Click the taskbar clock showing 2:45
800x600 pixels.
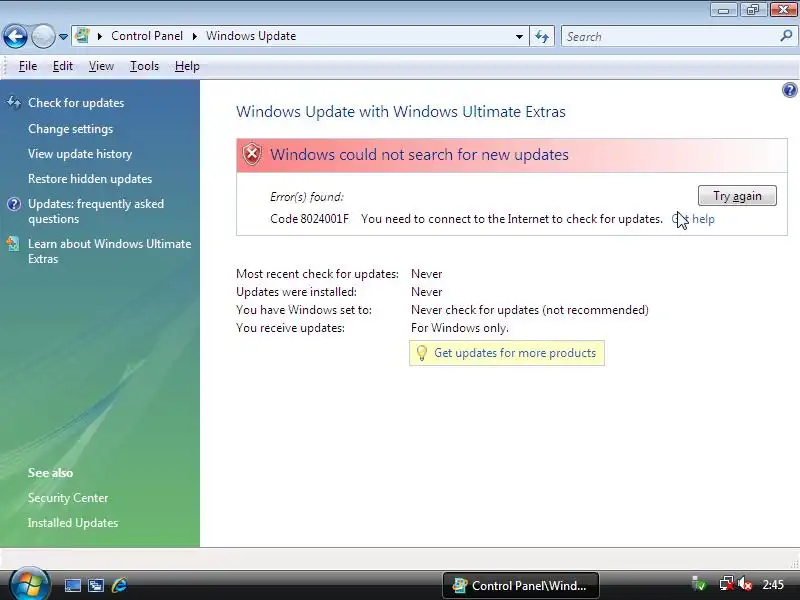click(773, 585)
